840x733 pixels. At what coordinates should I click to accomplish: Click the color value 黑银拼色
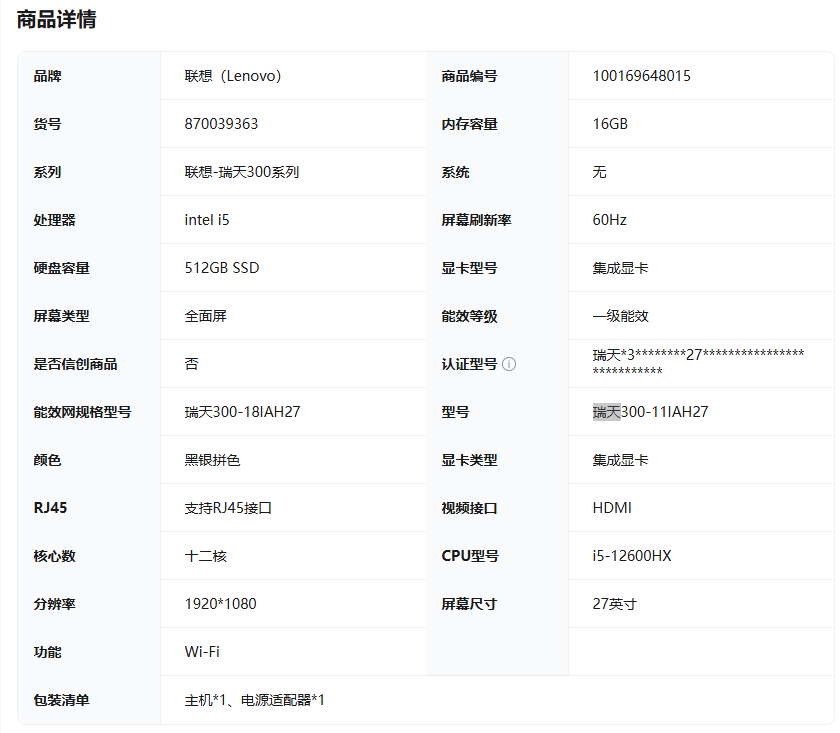(212, 460)
